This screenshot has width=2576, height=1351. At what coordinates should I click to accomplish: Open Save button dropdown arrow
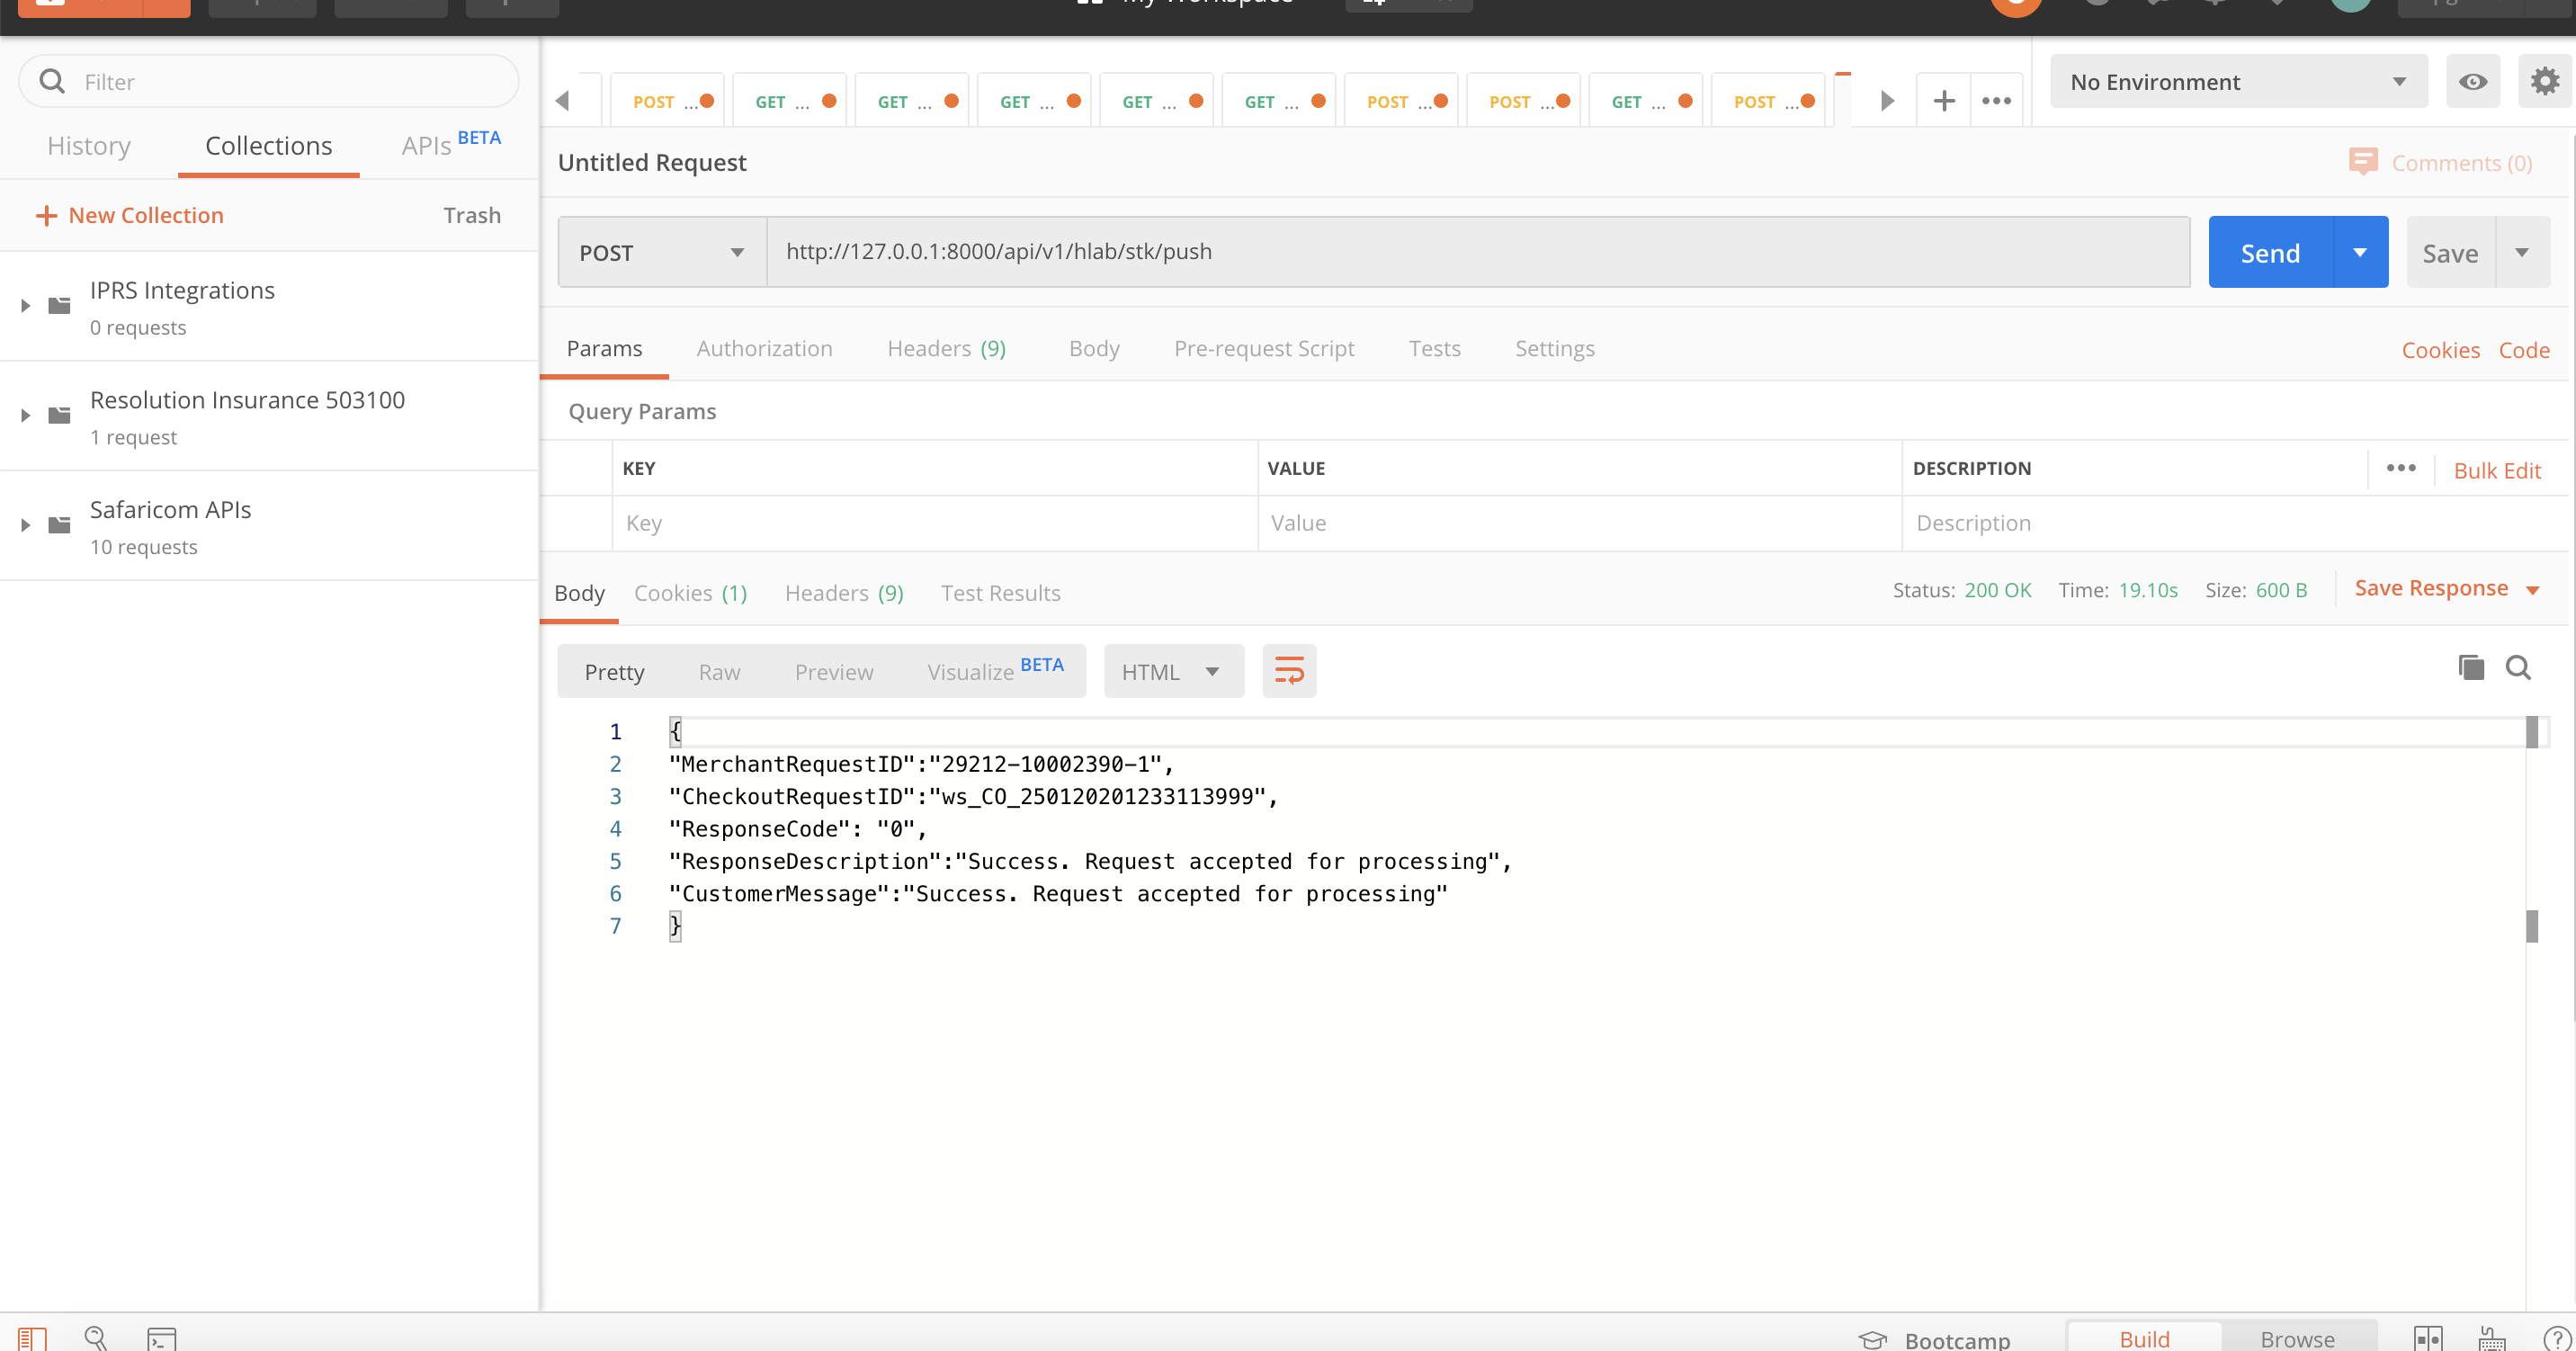pyautogui.click(x=2522, y=252)
